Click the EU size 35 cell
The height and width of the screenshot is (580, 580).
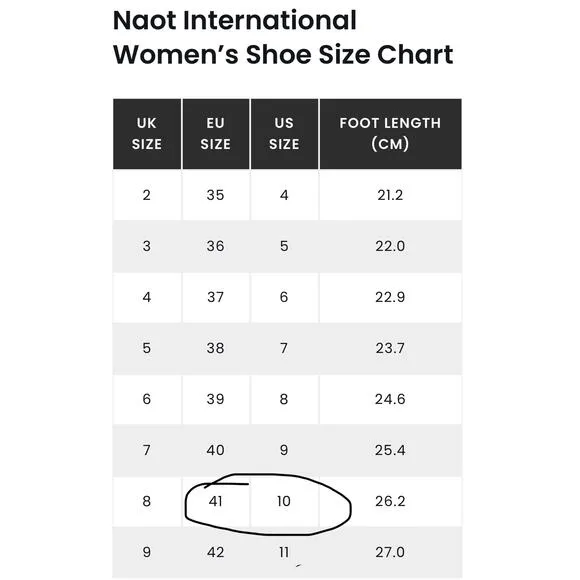[x=216, y=195]
